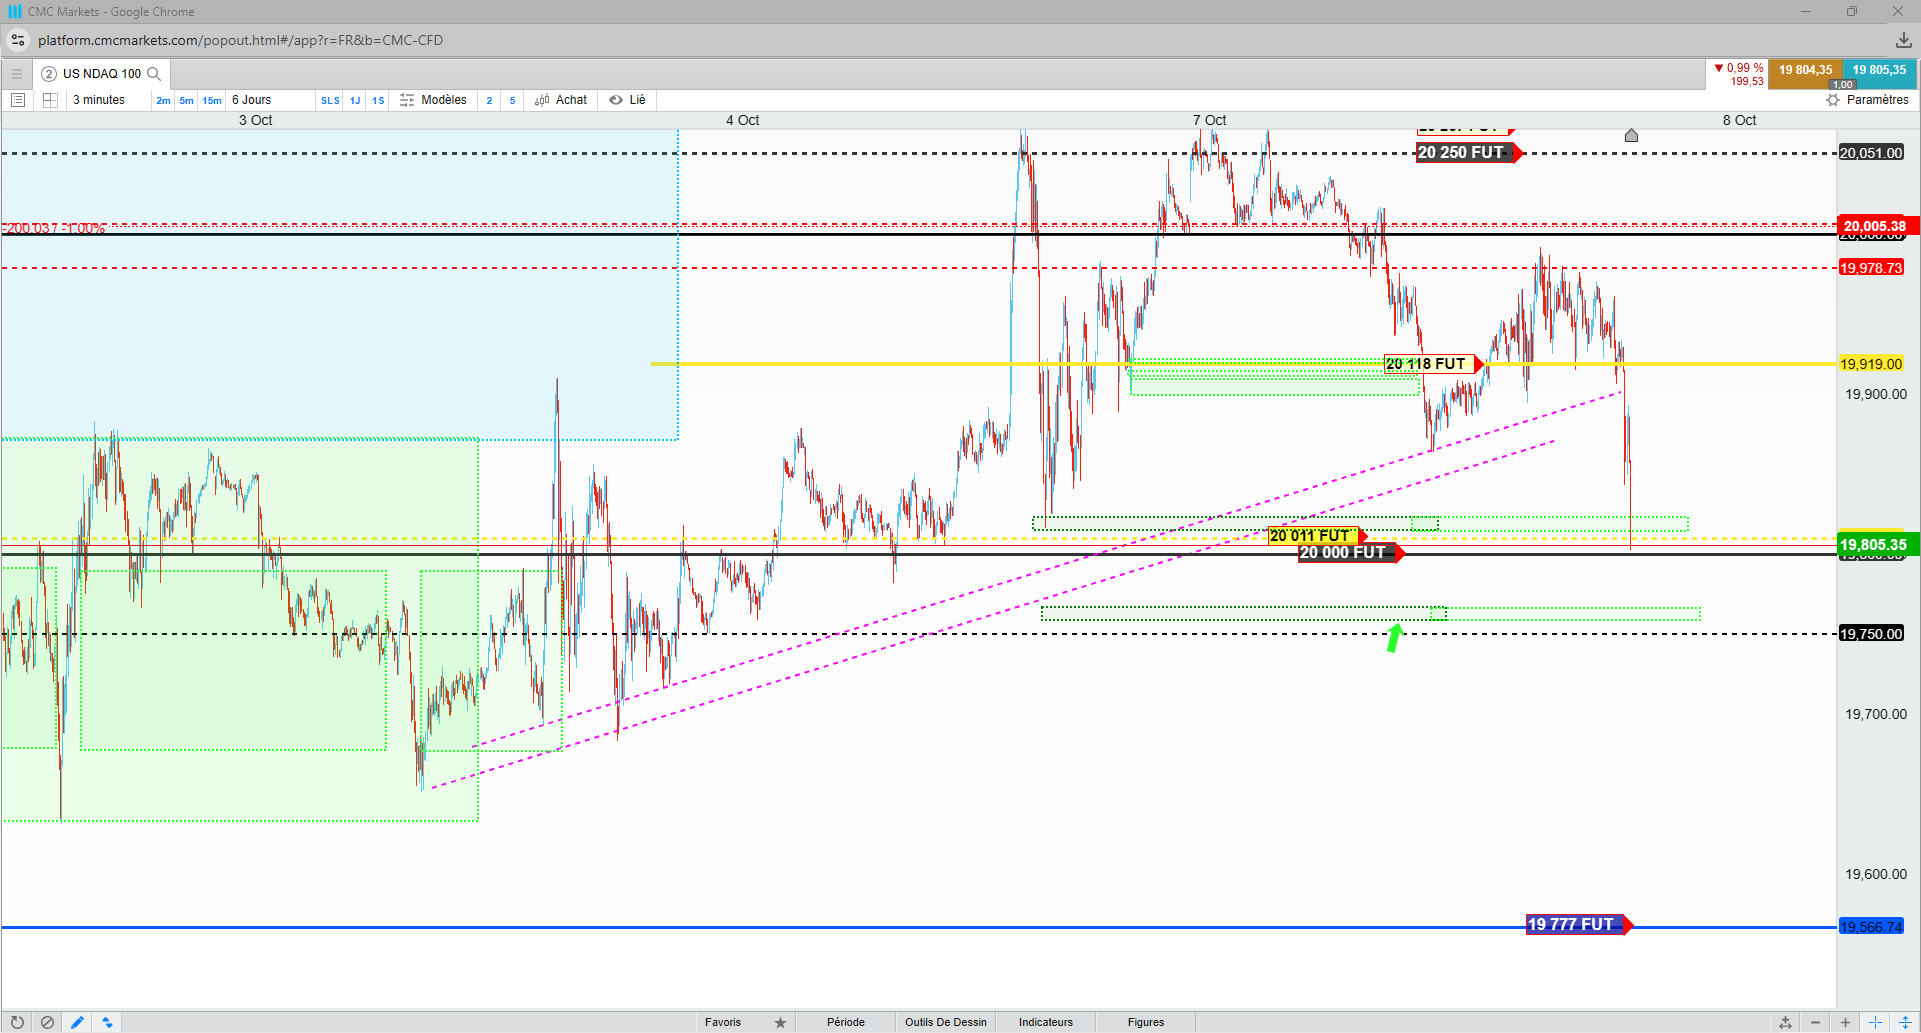This screenshot has height=1033, width=1921.
Task: Click the 4 Oct date label
Action: pyautogui.click(x=742, y=120)
